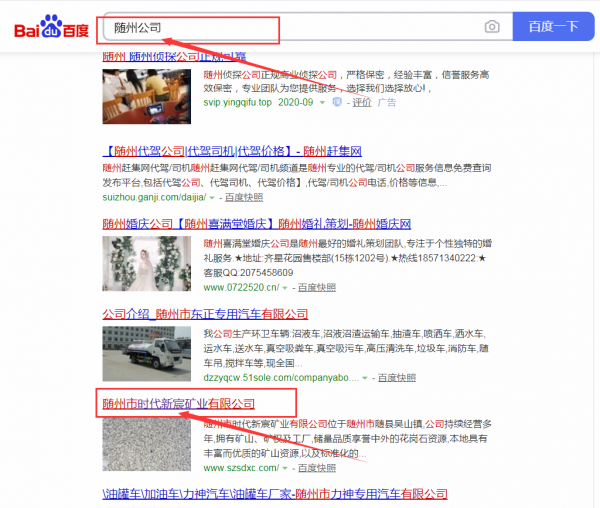Screen dimensions: 600x508
Task: Open the tanker truck thumbnail image
Action: [x=148, y=354]
